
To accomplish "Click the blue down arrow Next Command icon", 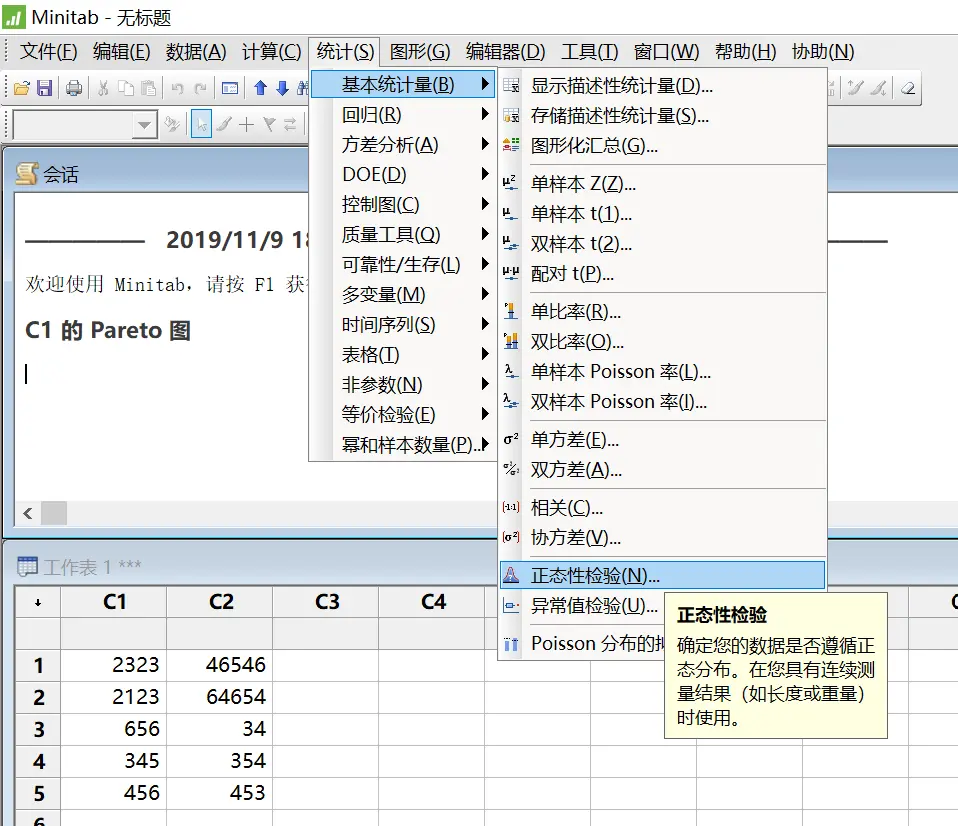I will click(x=282, y=89).
